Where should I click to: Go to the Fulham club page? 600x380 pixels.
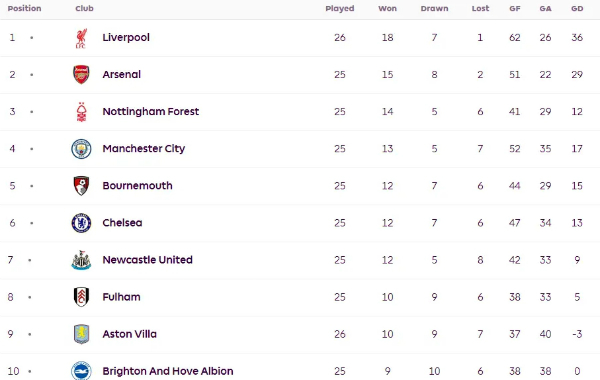[121, 297]
